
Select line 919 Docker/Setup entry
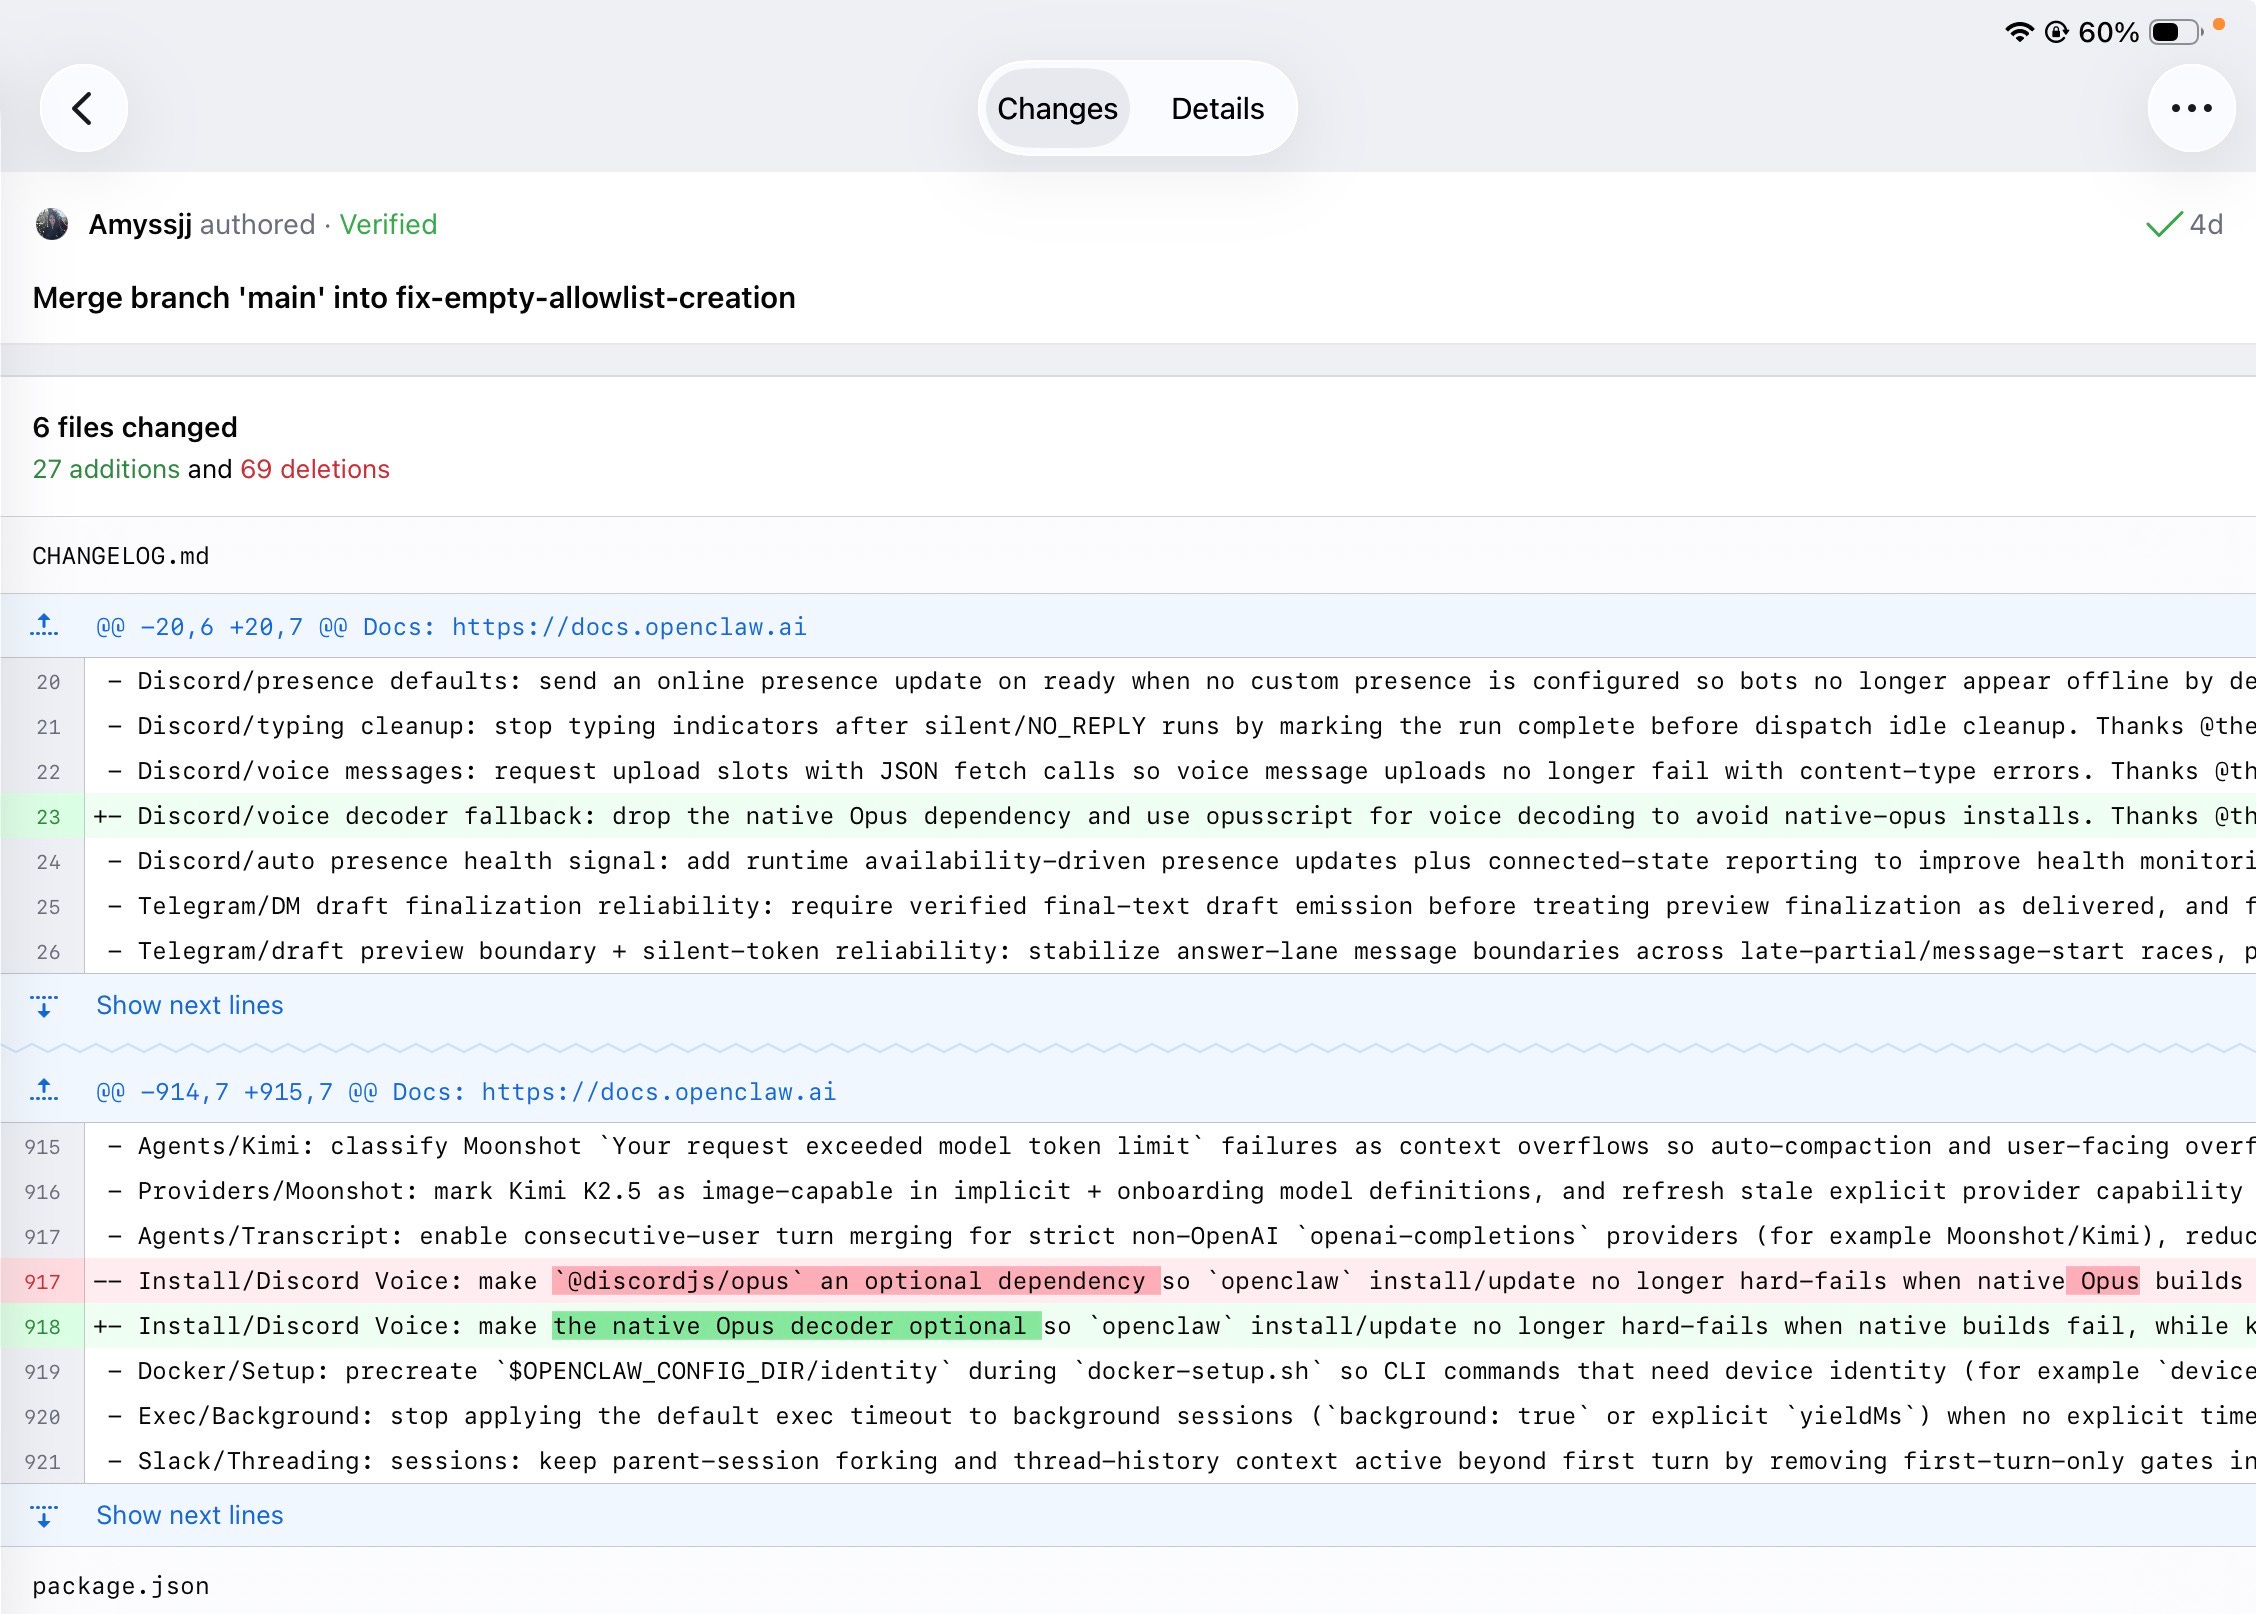tap(1128, 1371)
